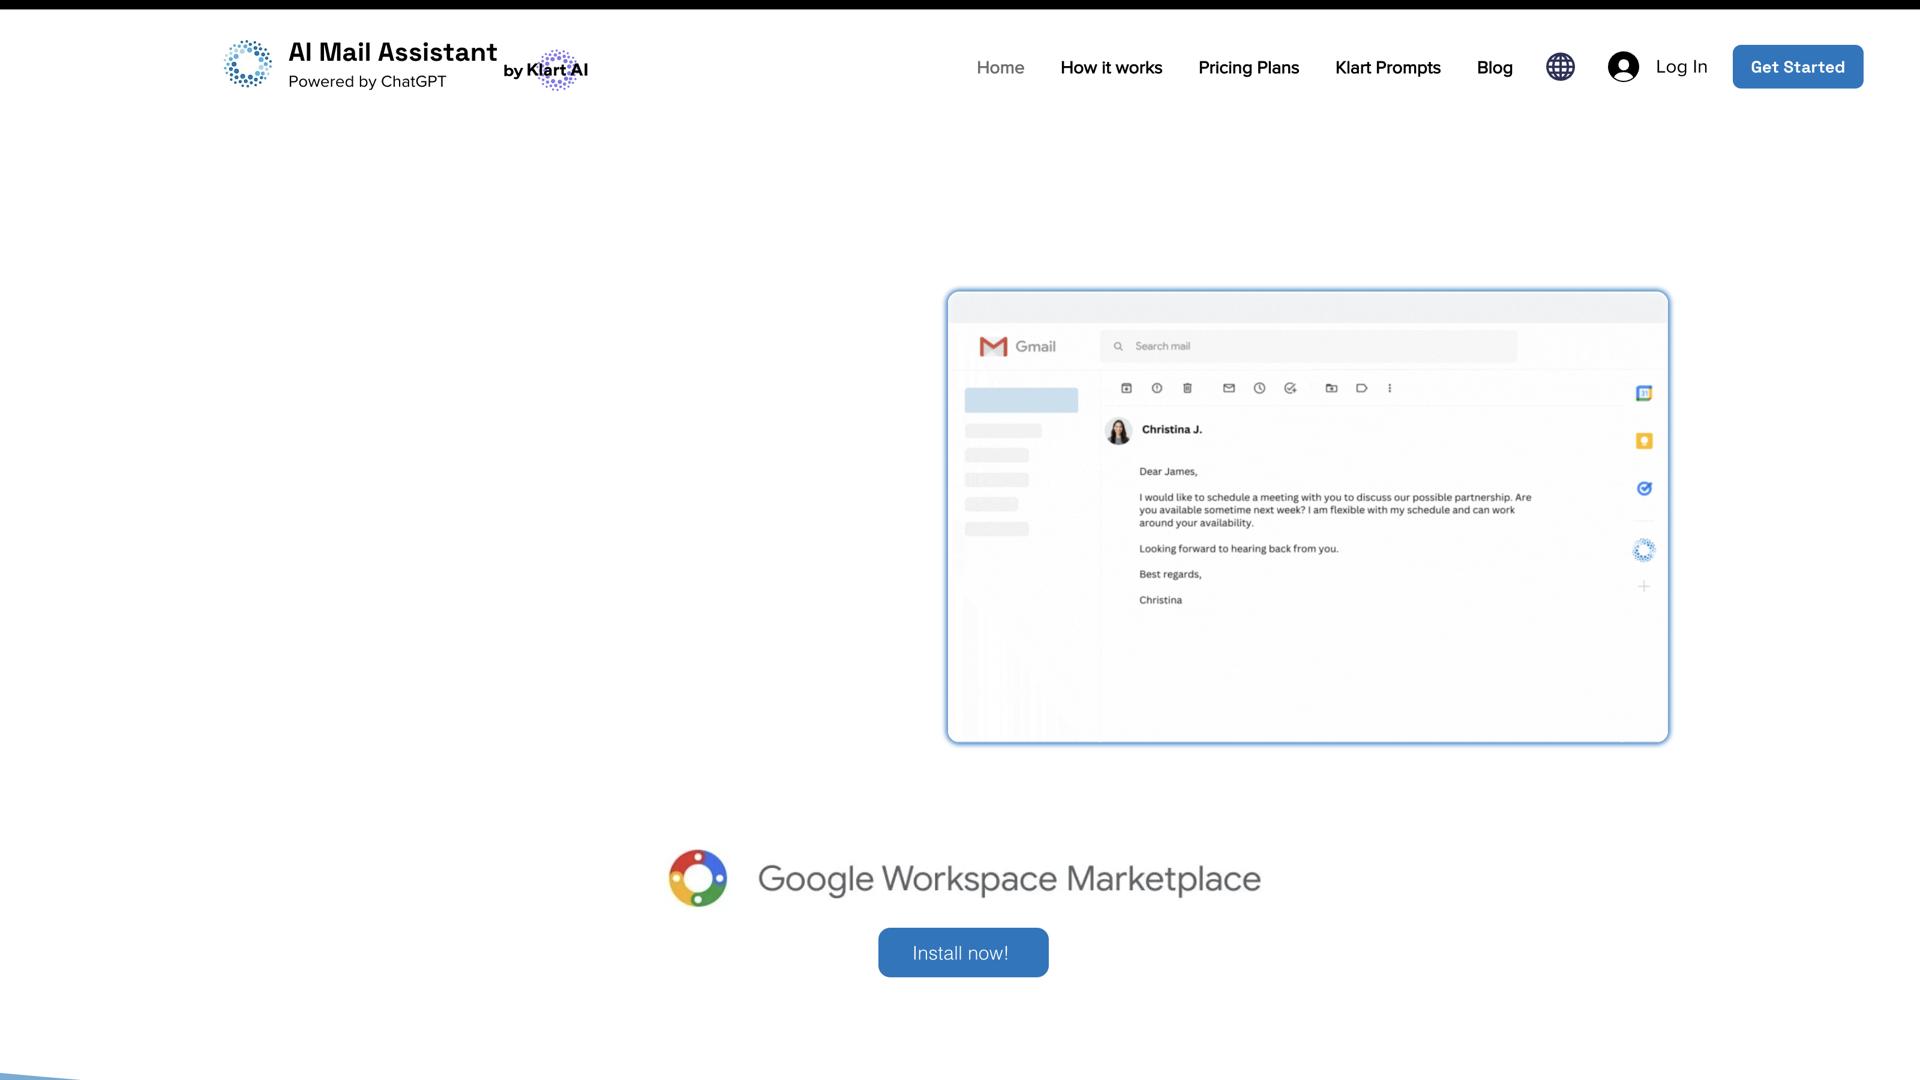Click the plus get add-ons icon

coord(1643,586)
